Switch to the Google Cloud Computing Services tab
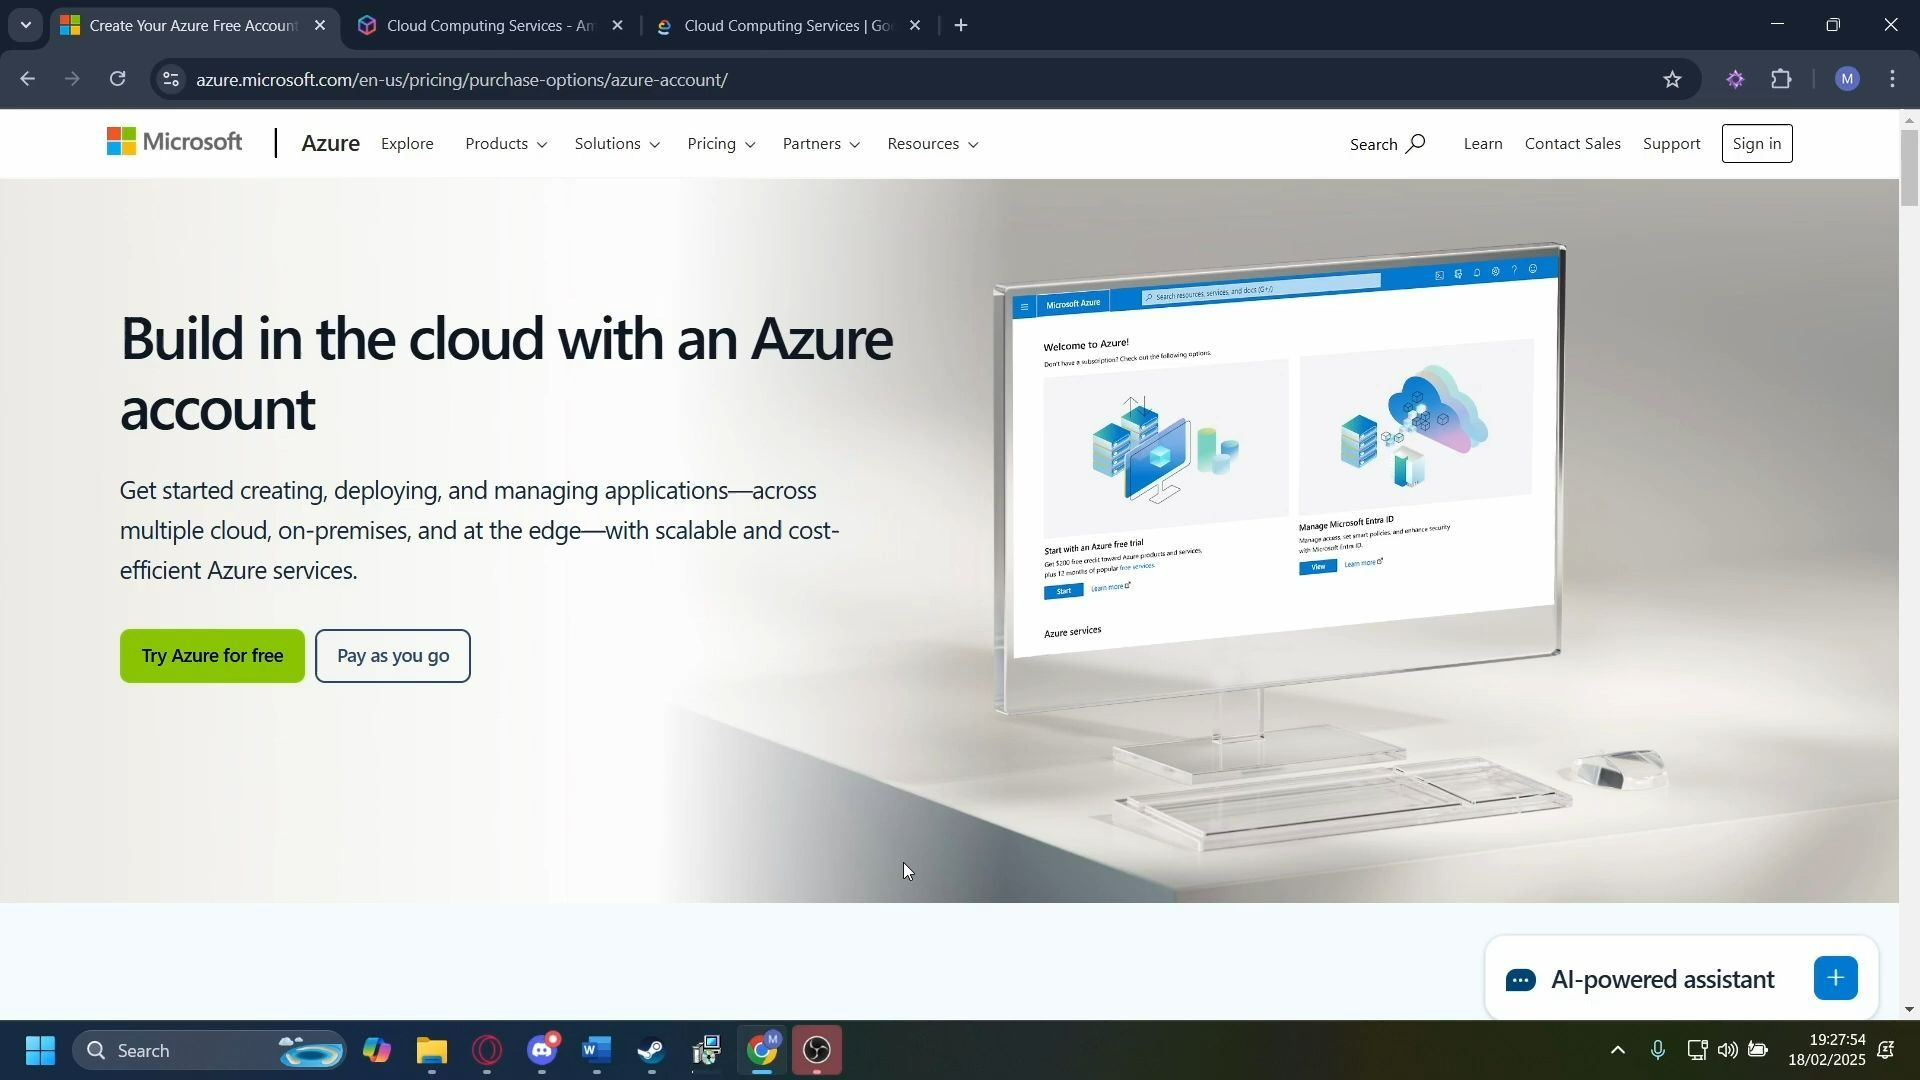Screen dimensions: 1920x1080 788,26
